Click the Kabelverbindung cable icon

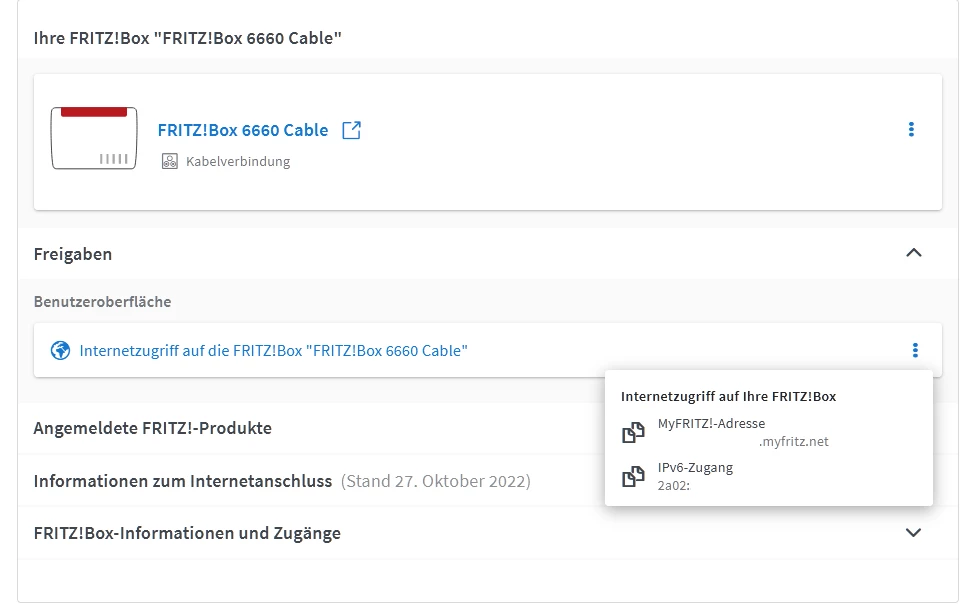(x=170, y=161)
